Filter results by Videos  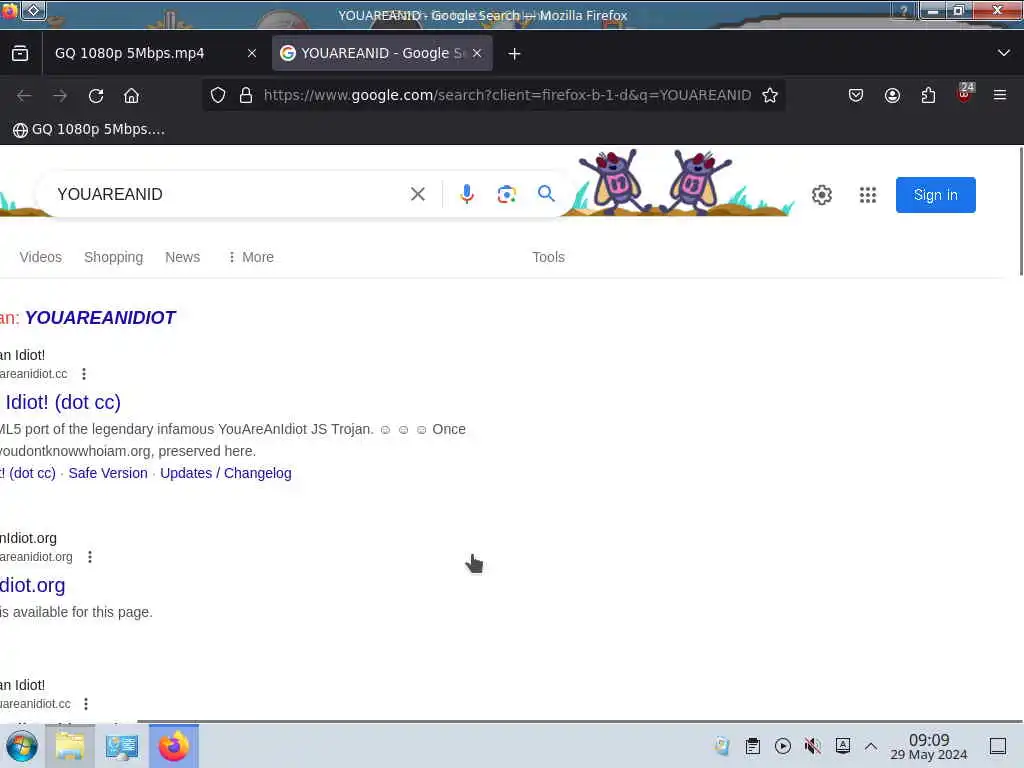[40, 257]
